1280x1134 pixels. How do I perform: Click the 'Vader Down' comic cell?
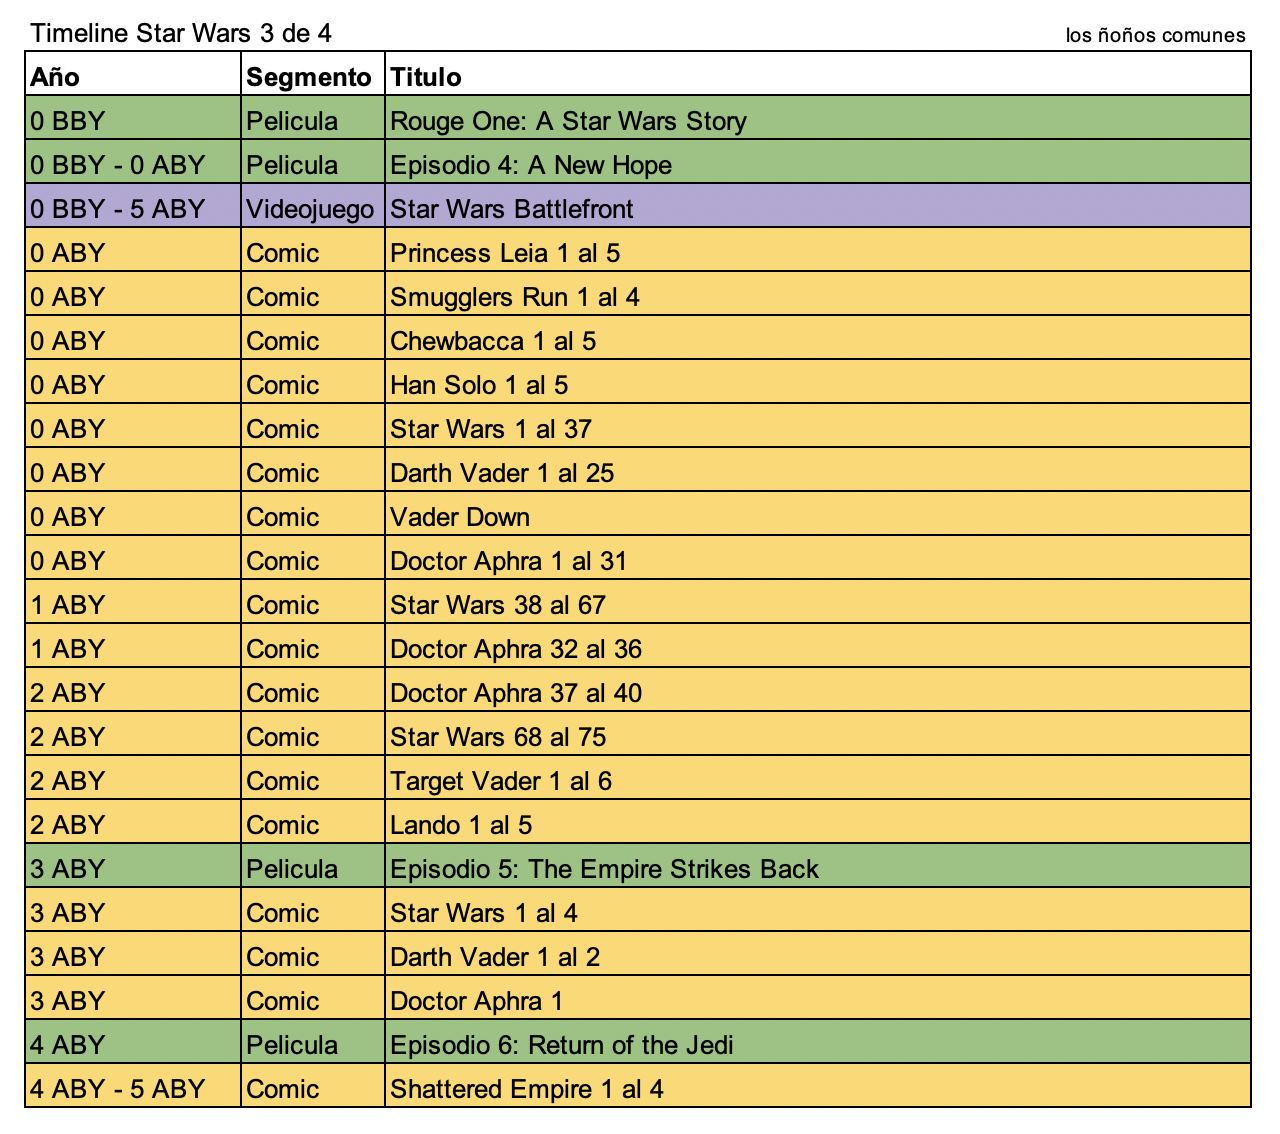460,517
